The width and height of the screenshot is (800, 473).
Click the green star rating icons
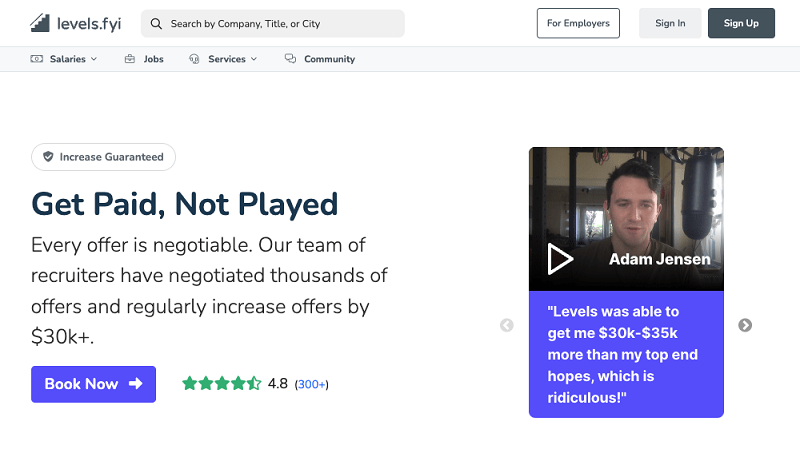pos(222,383)
